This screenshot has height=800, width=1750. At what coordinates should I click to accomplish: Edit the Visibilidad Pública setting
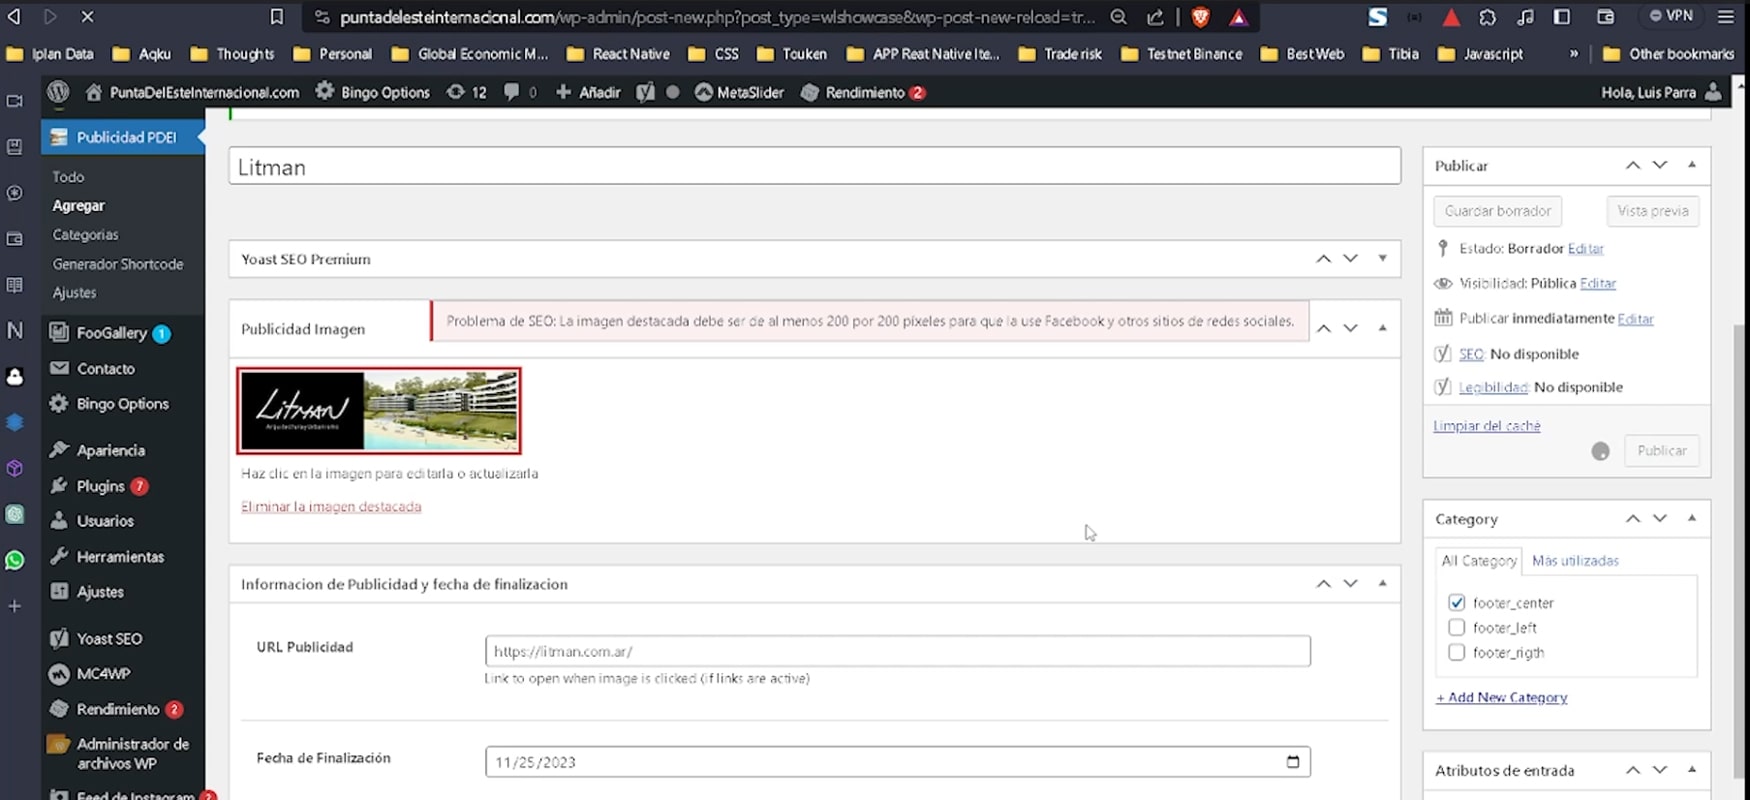pyautogui.click(x=1598, y=283)
